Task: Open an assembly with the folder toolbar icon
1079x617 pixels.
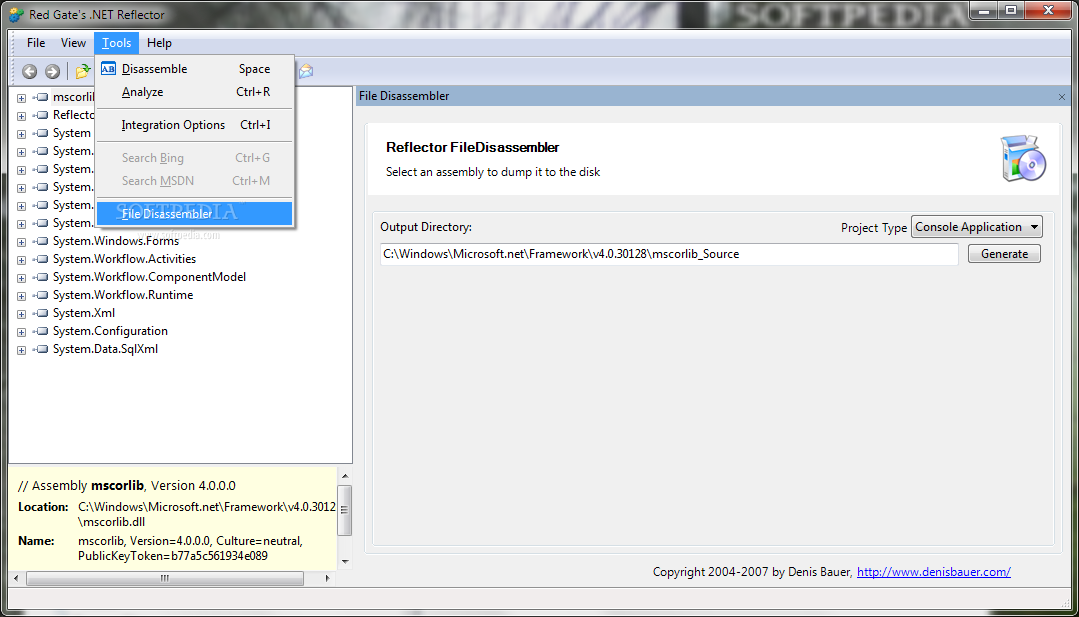Action: tap(83, 71)
